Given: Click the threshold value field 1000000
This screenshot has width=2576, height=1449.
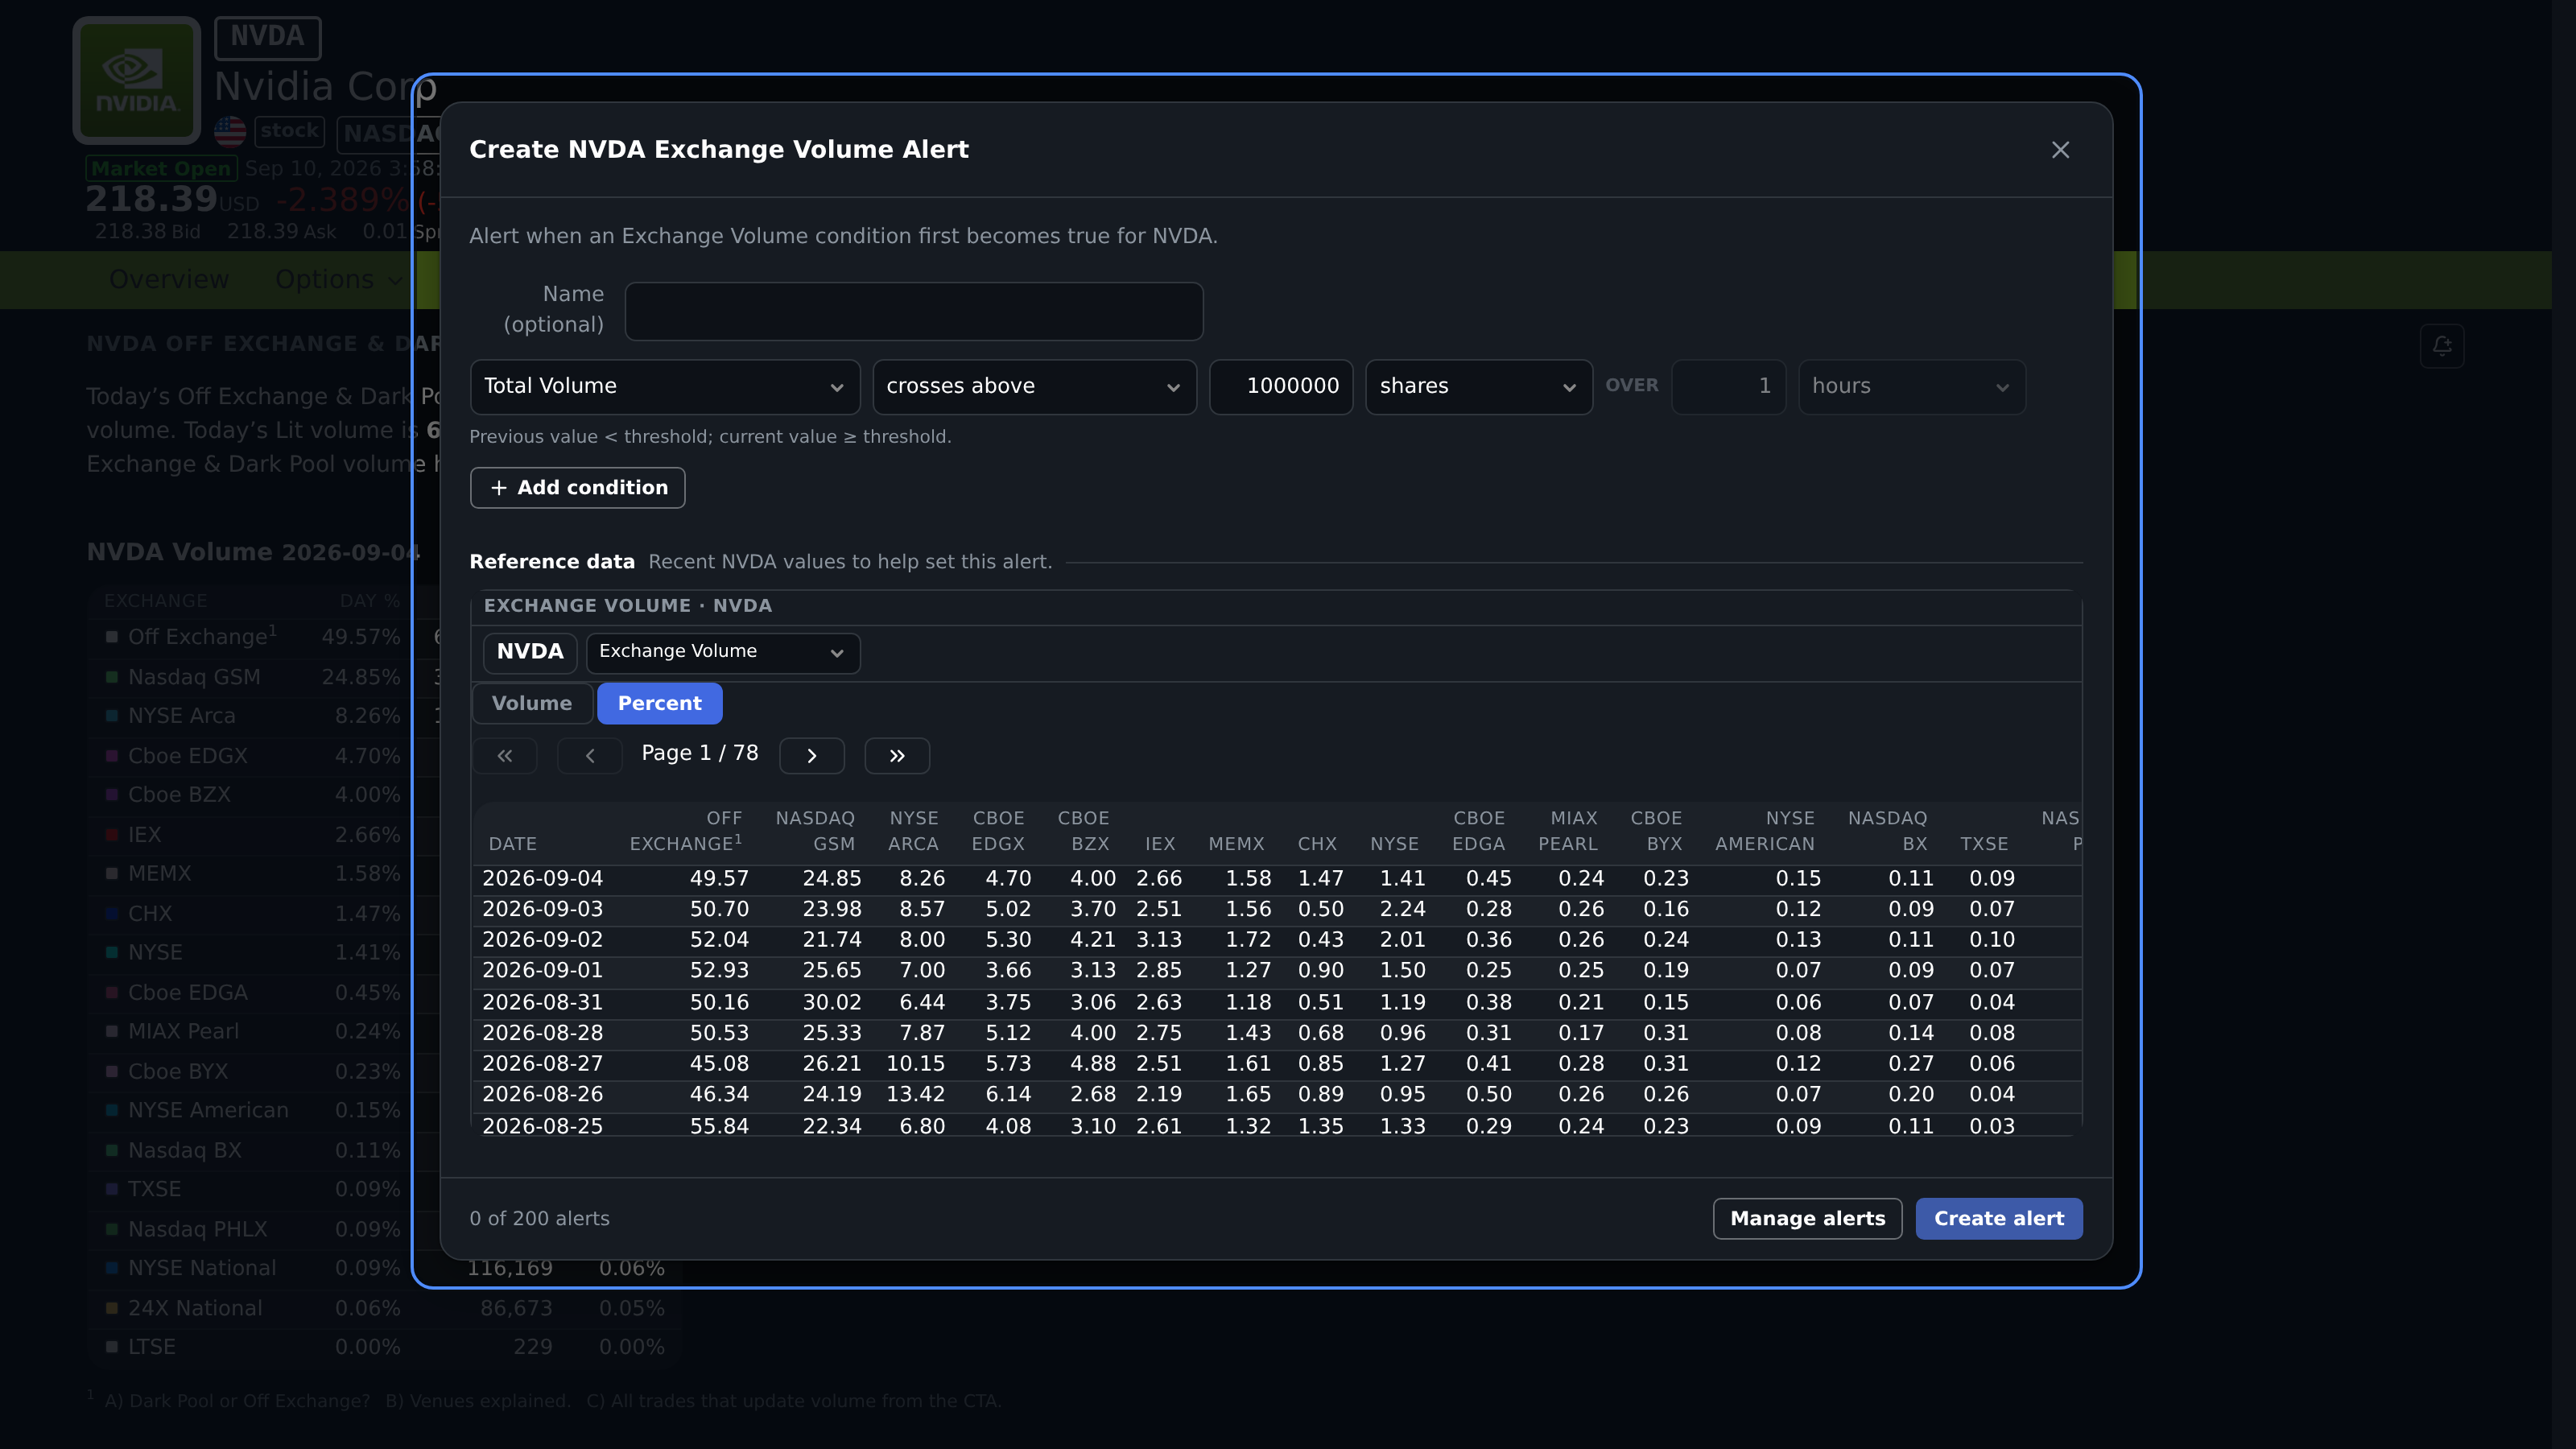Looking at the screenshot, I should pyautogui.click(x=1281, y=387).
